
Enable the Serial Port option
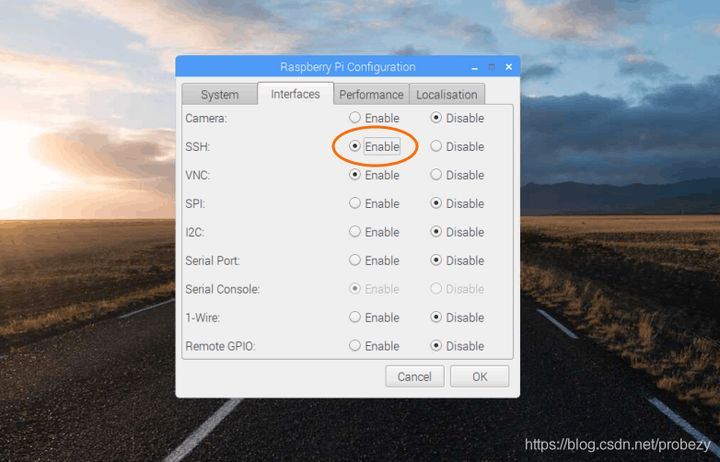(x=355, y=260)
